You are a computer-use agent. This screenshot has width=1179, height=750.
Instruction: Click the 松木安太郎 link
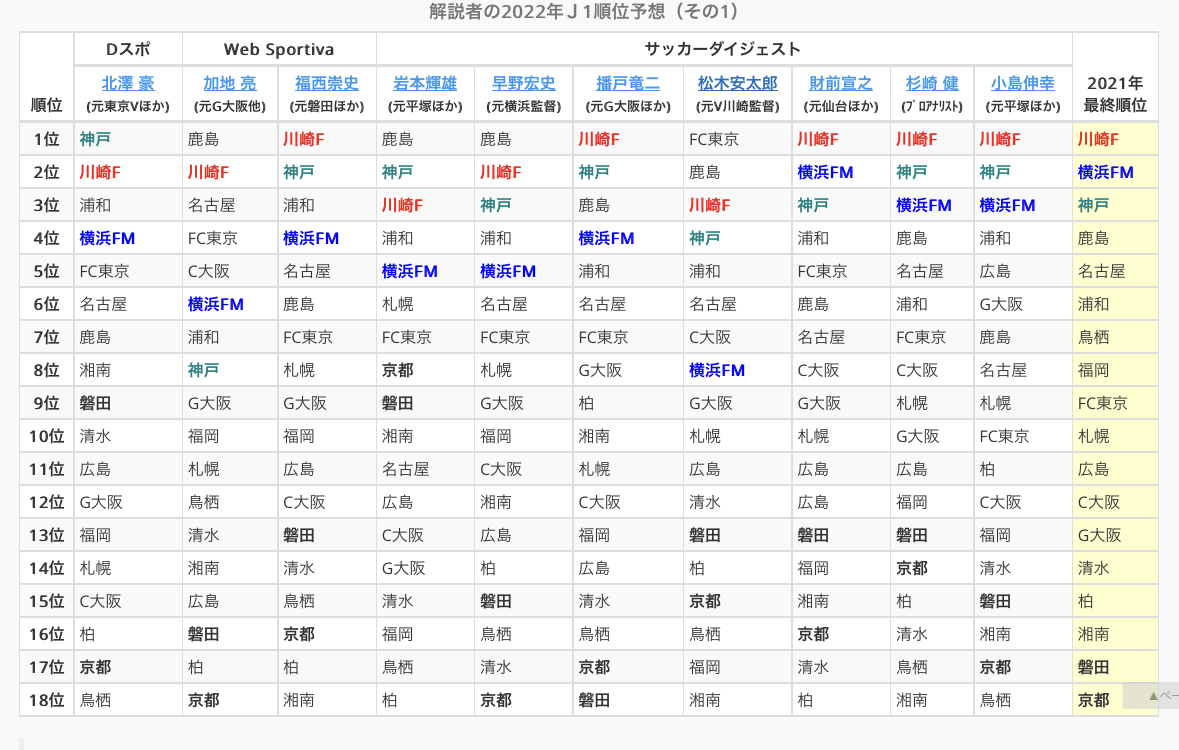tap(737, 84)
